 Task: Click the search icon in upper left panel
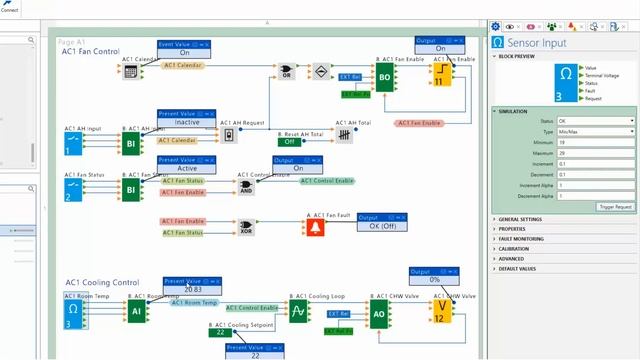(x=31, y=40)
